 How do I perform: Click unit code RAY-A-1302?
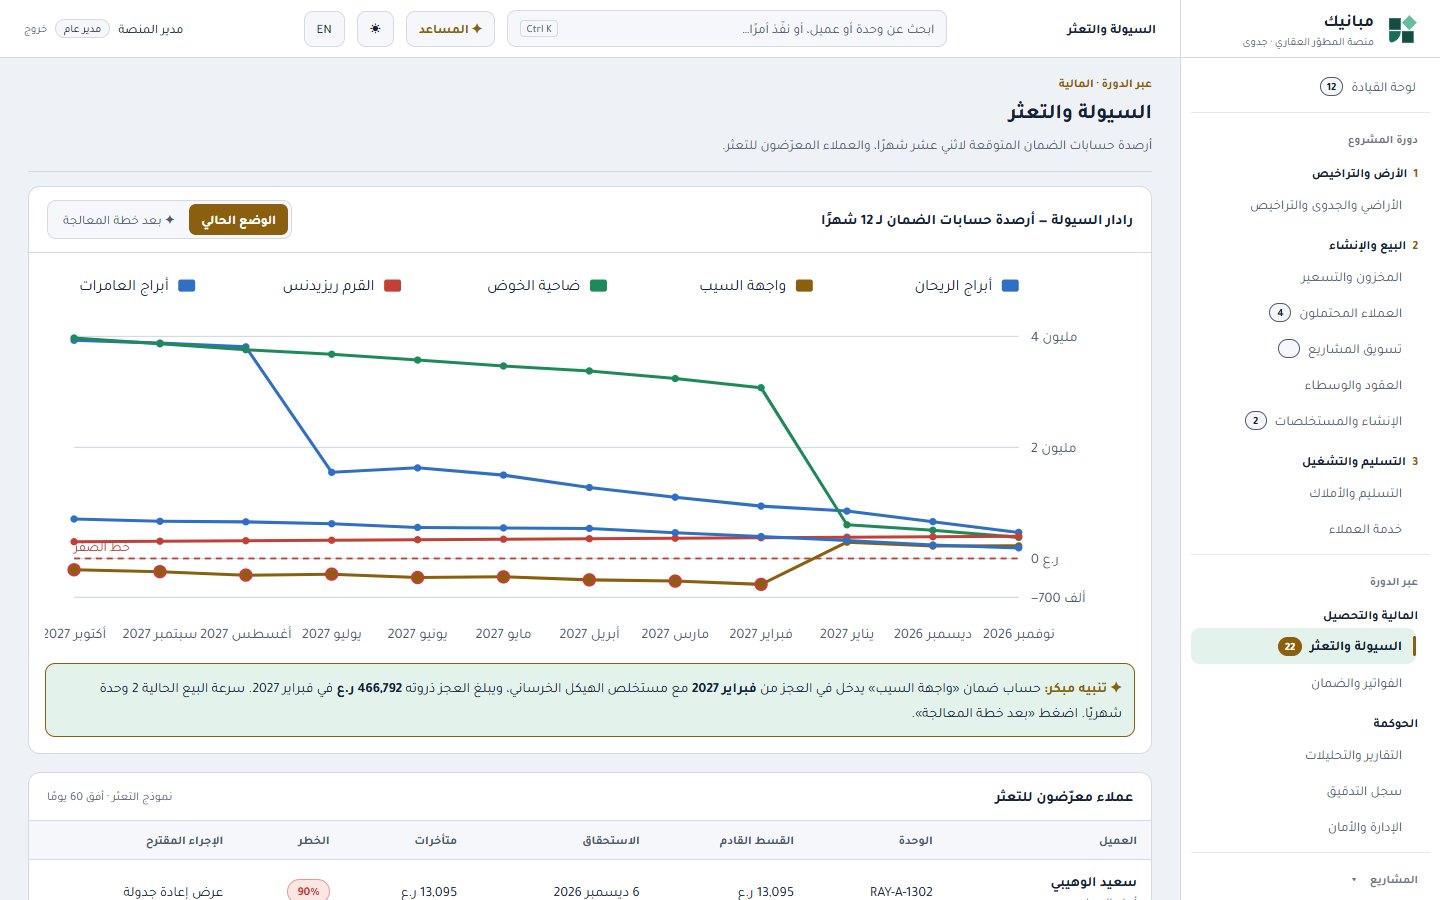click(x=901, y=892)
